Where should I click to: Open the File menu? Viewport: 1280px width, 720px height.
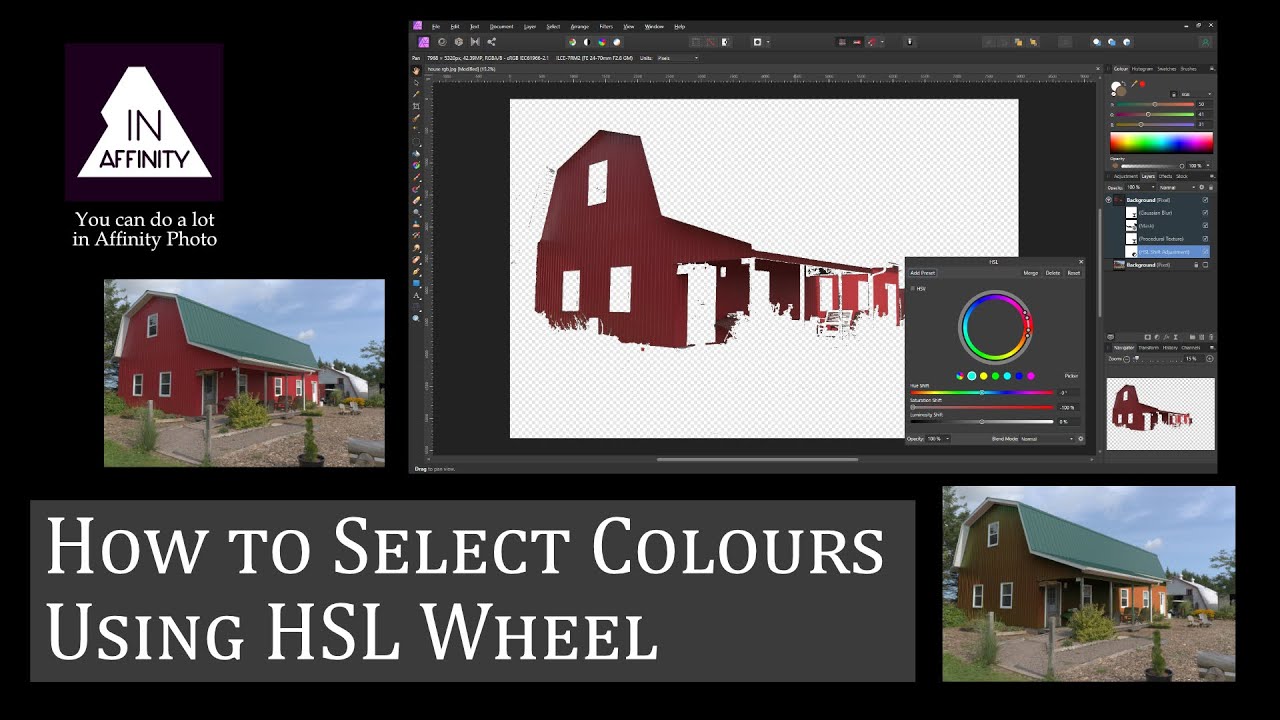click(436, 26)
